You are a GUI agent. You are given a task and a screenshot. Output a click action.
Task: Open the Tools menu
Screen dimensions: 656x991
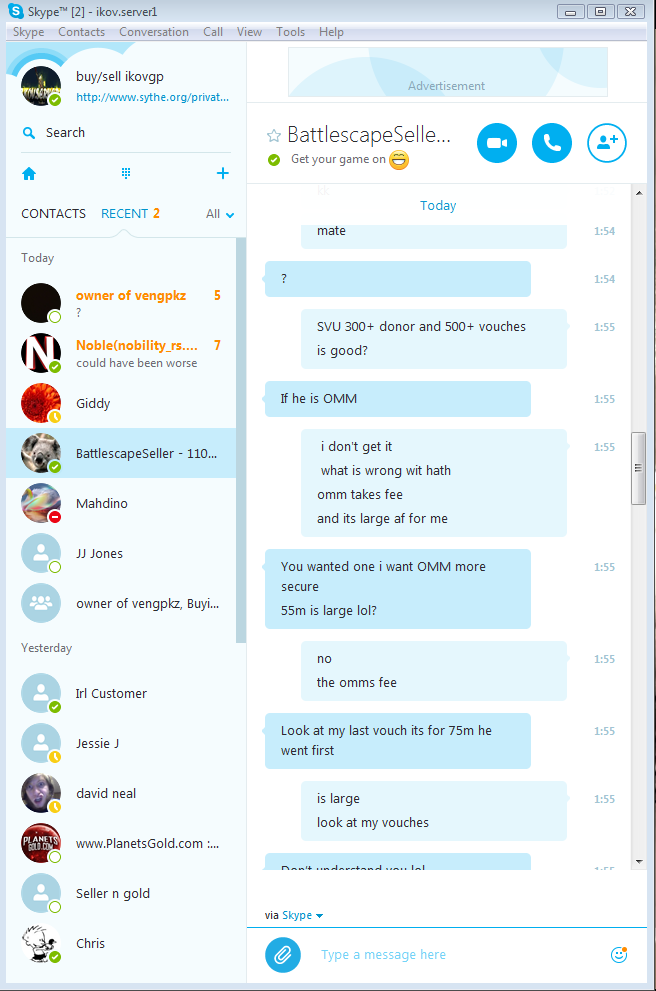pyautogui.click(x=290, y=32)
